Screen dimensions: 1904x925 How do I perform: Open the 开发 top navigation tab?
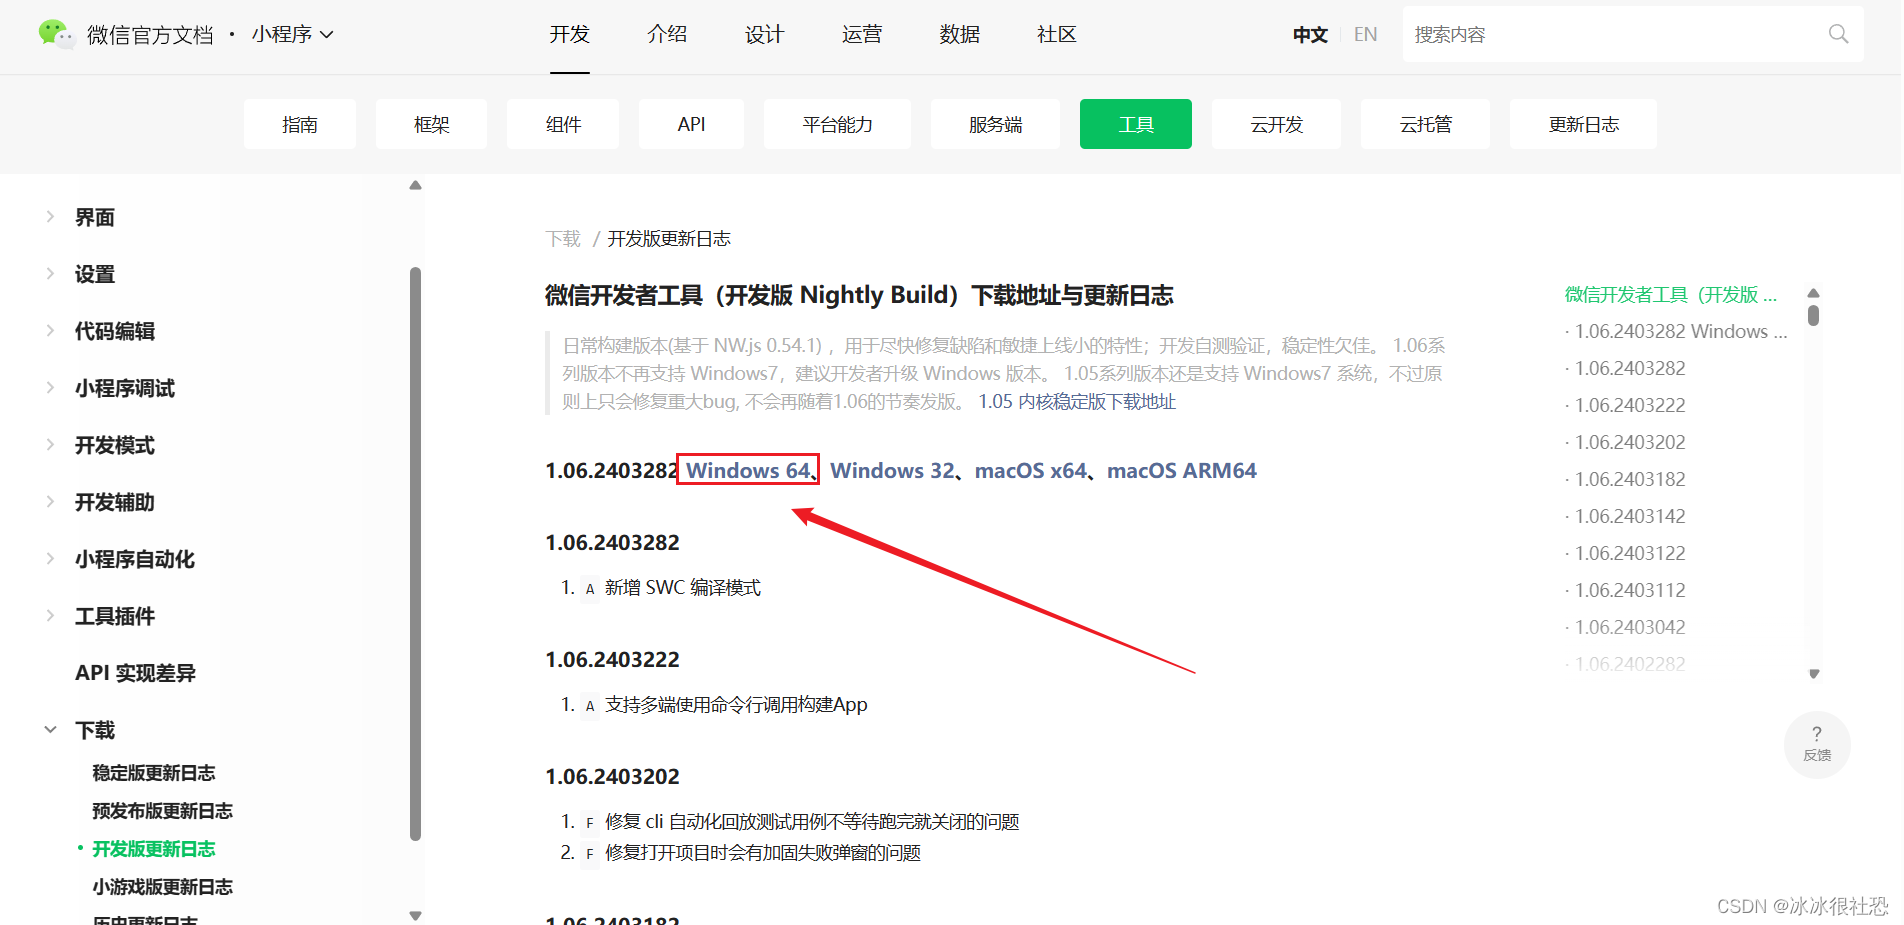click(570, 35)
